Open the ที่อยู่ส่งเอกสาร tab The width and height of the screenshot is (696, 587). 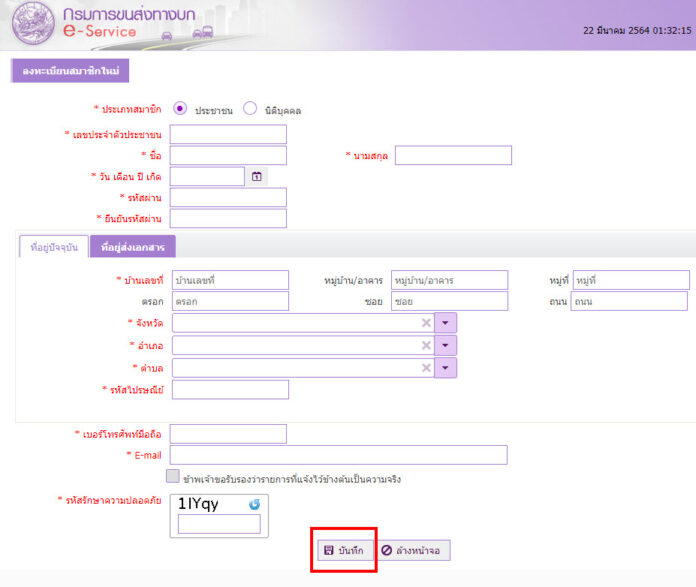(x=132, y=246)
